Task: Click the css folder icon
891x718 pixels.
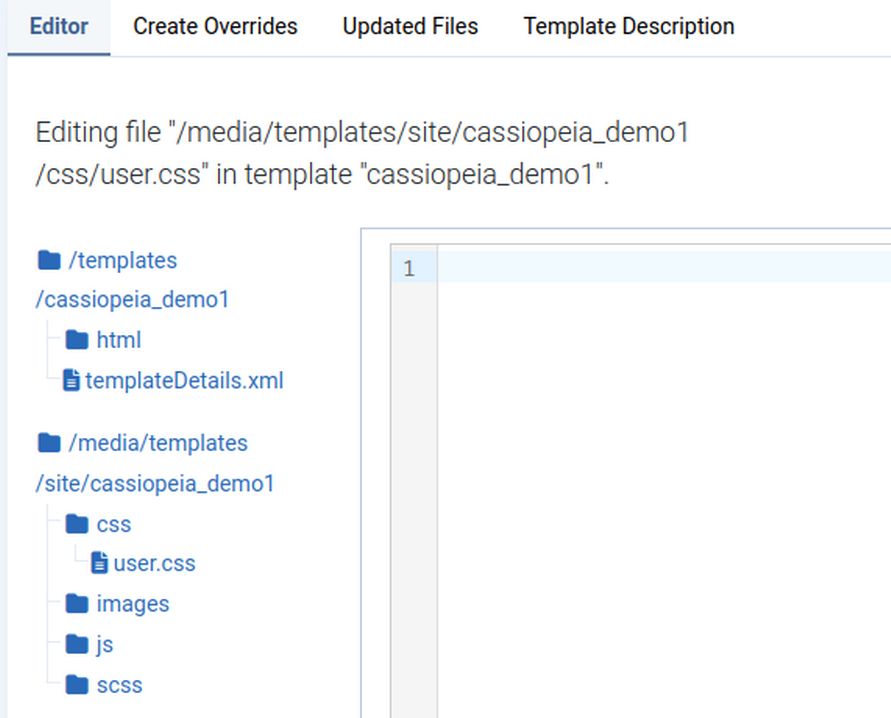Action: 77,525
